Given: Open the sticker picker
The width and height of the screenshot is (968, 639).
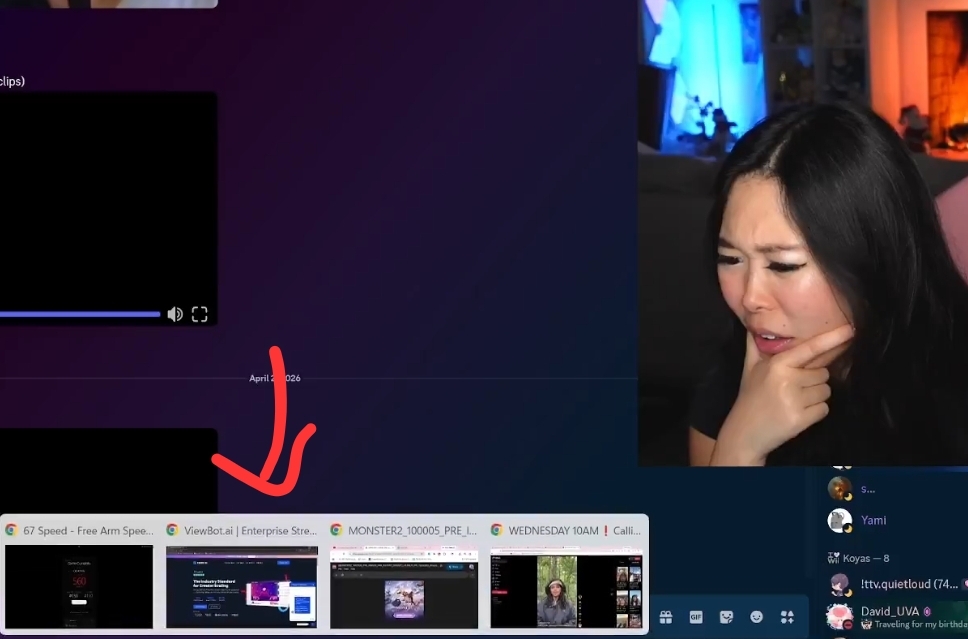Looking at the screenshot, I should tap(726, 617).
